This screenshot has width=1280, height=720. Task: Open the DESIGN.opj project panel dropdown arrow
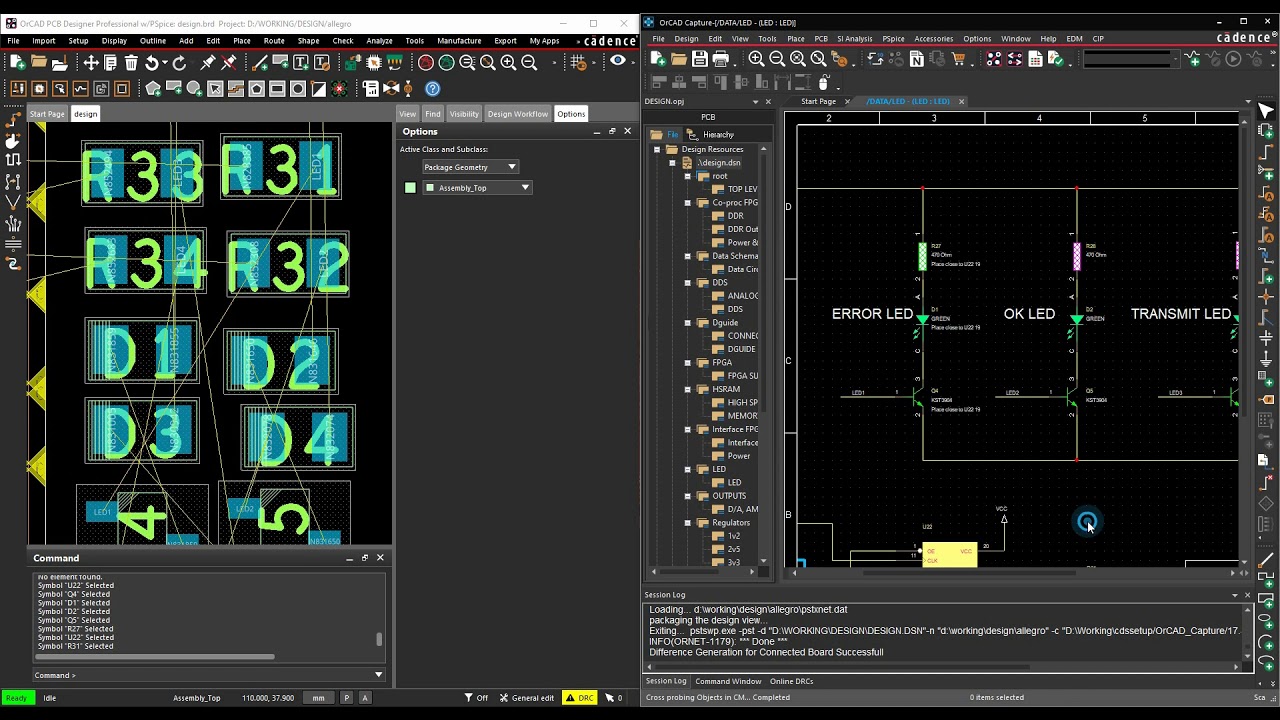point(755,102)
